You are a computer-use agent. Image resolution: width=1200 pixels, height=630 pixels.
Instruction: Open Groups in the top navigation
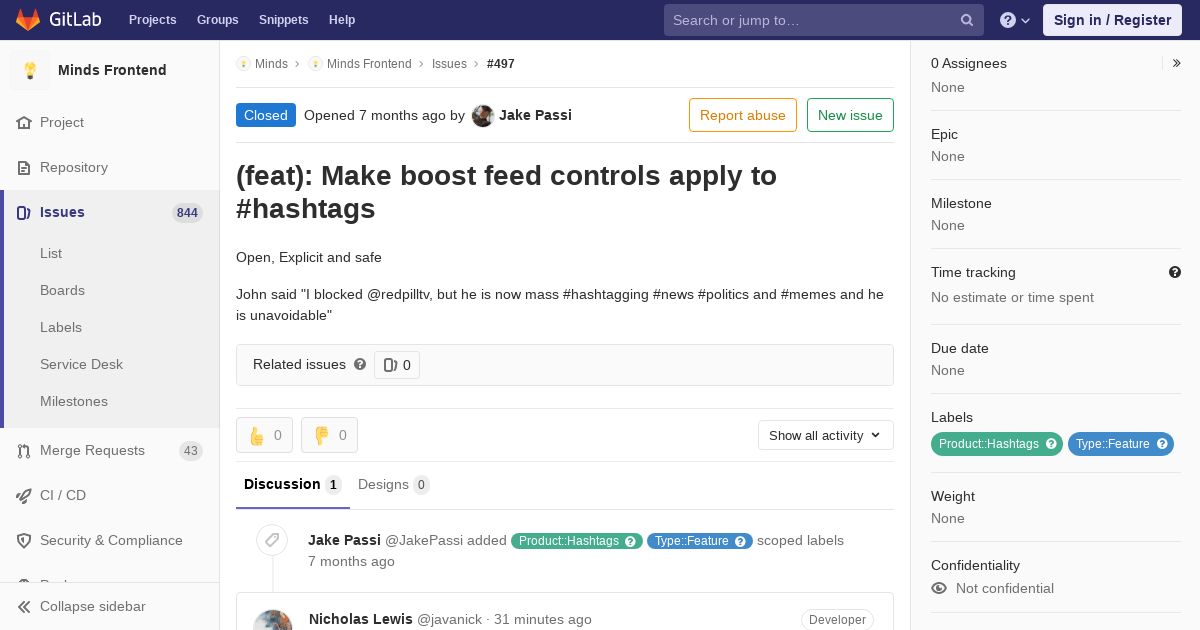[x=217, y=20]
